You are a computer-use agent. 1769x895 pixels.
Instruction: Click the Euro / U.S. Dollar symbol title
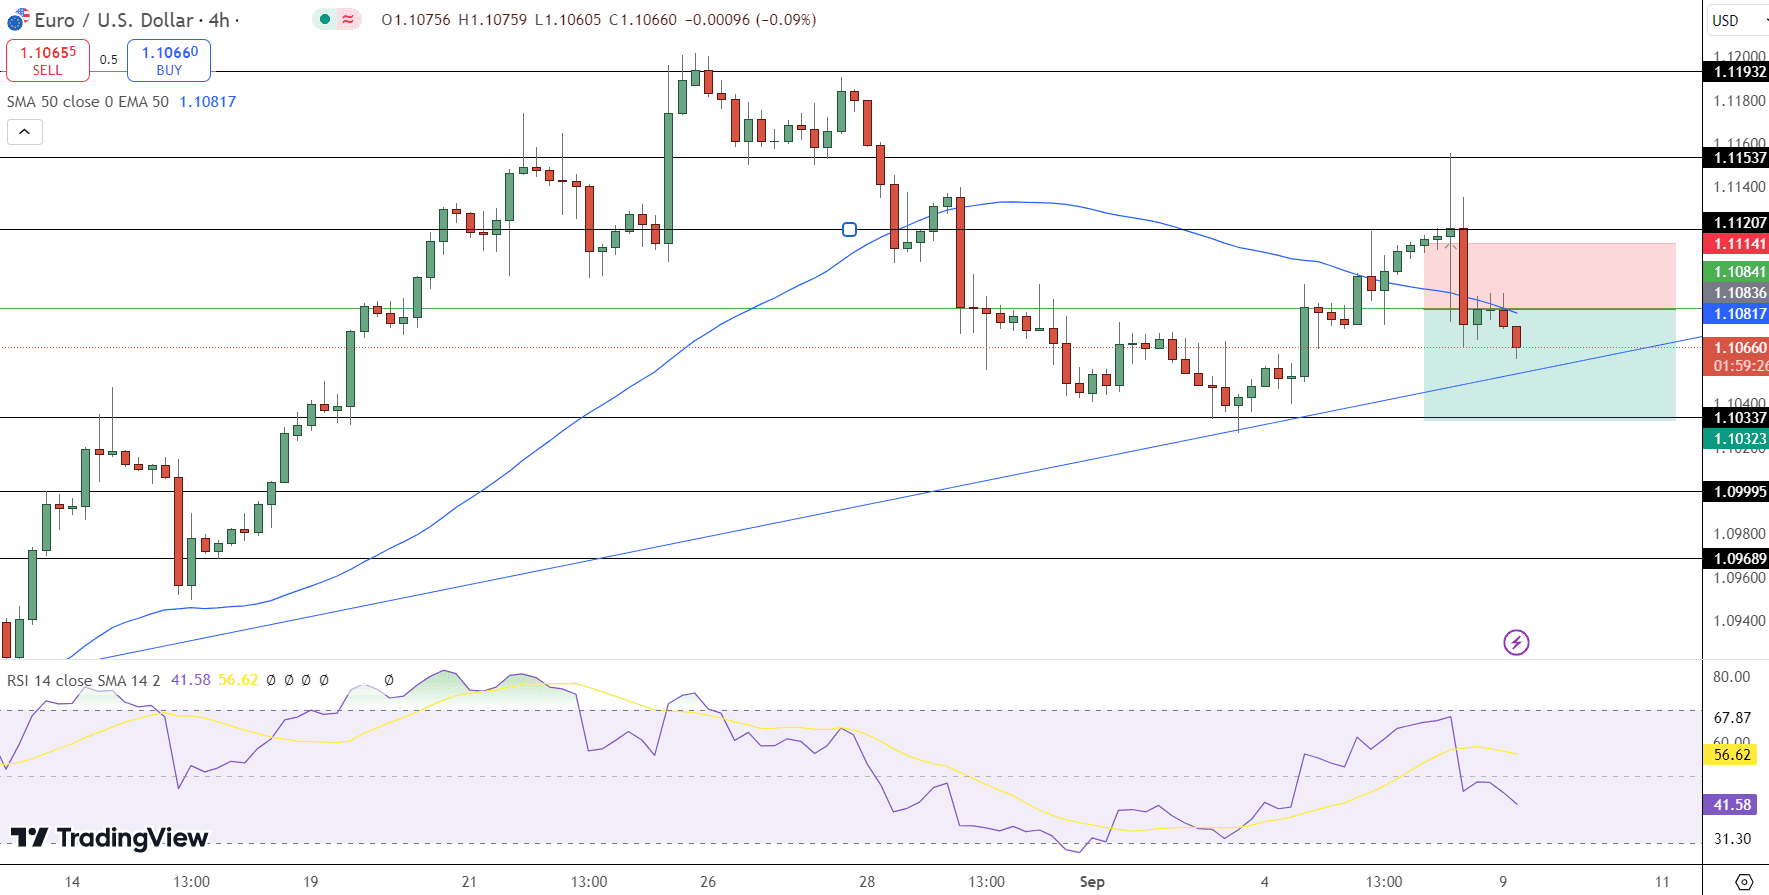(x=114, y=20)
